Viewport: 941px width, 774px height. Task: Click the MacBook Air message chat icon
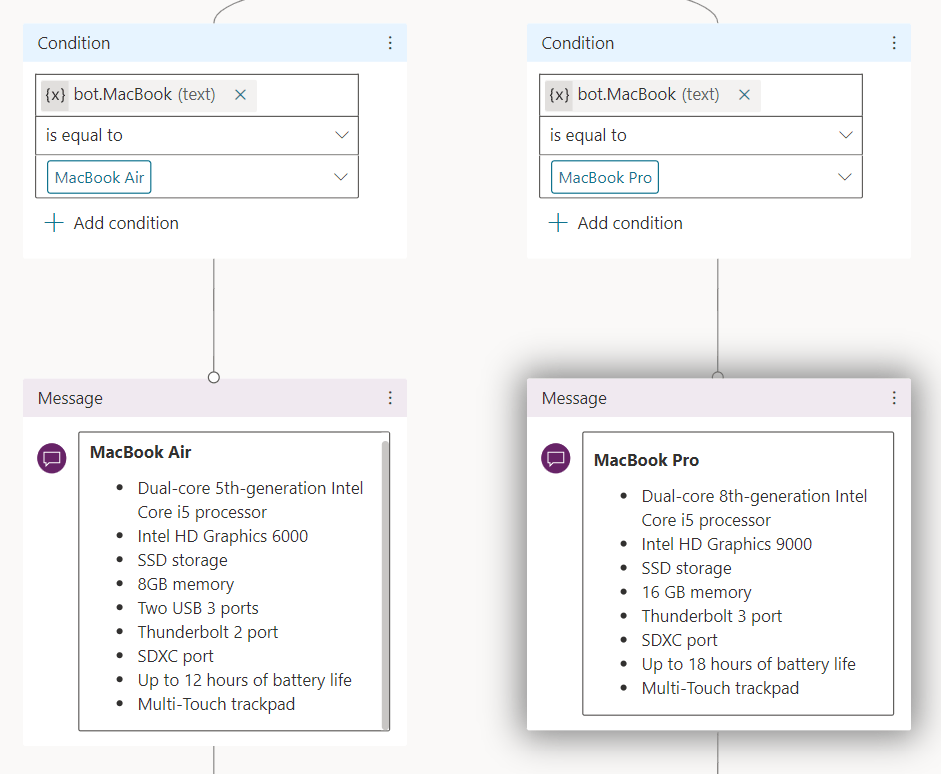click(x=53, y=459)
